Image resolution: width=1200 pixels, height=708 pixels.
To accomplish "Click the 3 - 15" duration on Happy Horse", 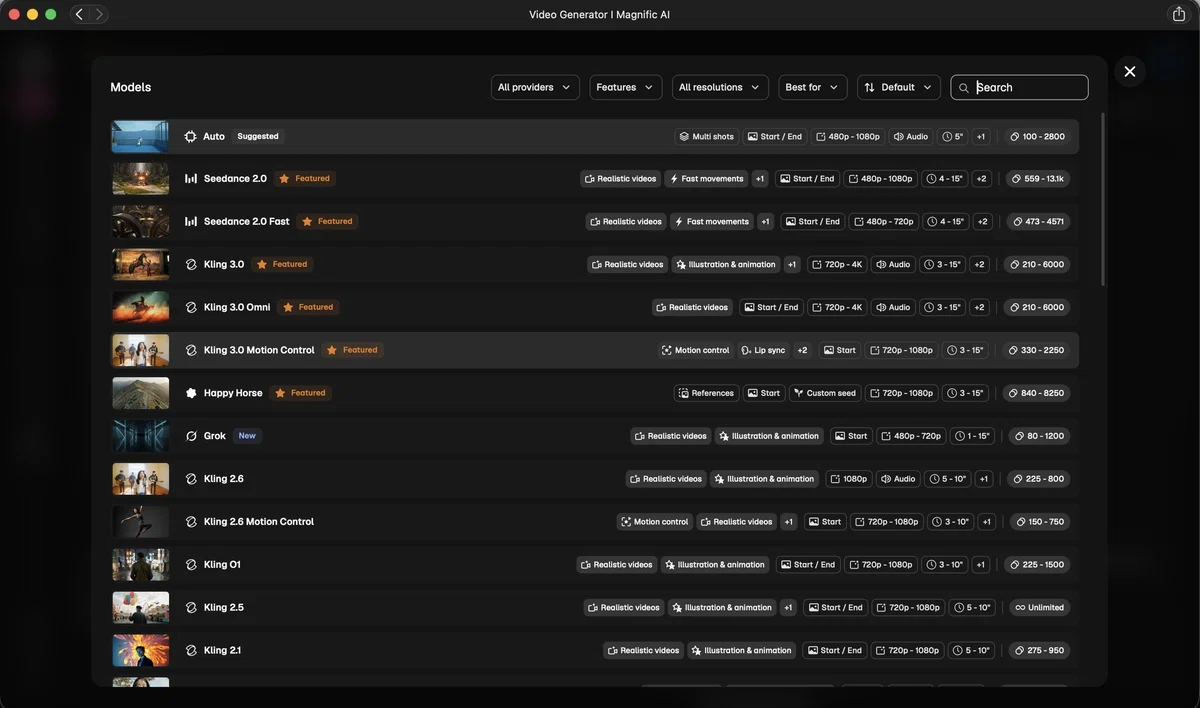I will pos(966,394).
